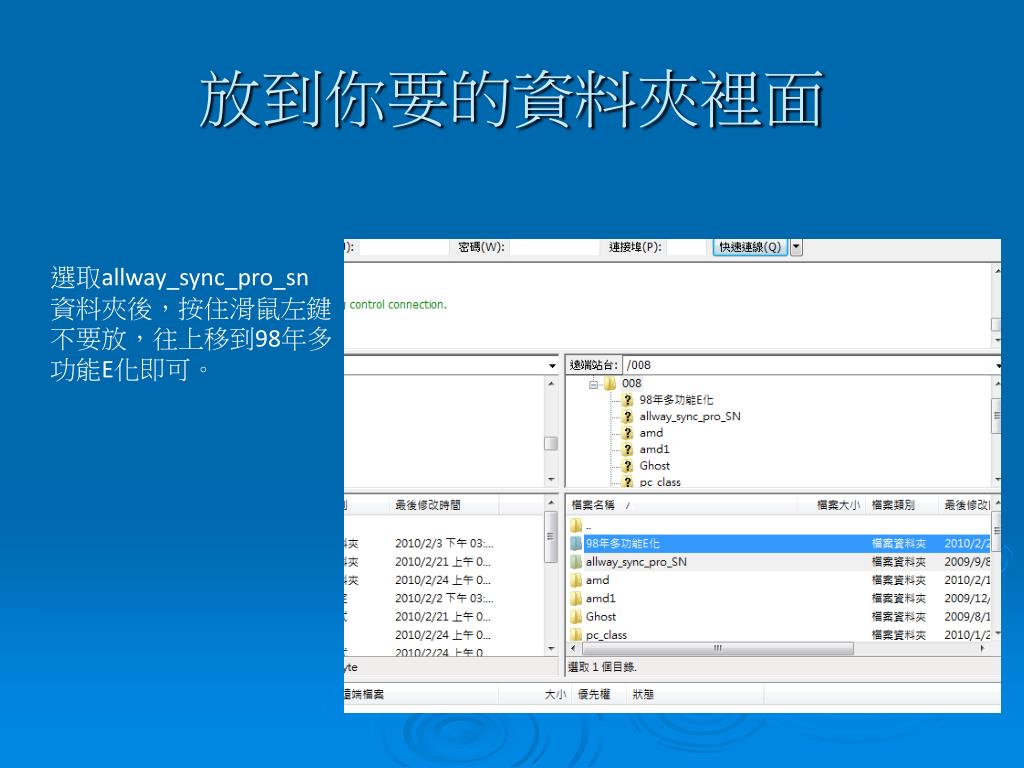
Task: Click left arrow of remote list horizontal scrollbar
Action: pyautogui.click(x=573, y=648)
